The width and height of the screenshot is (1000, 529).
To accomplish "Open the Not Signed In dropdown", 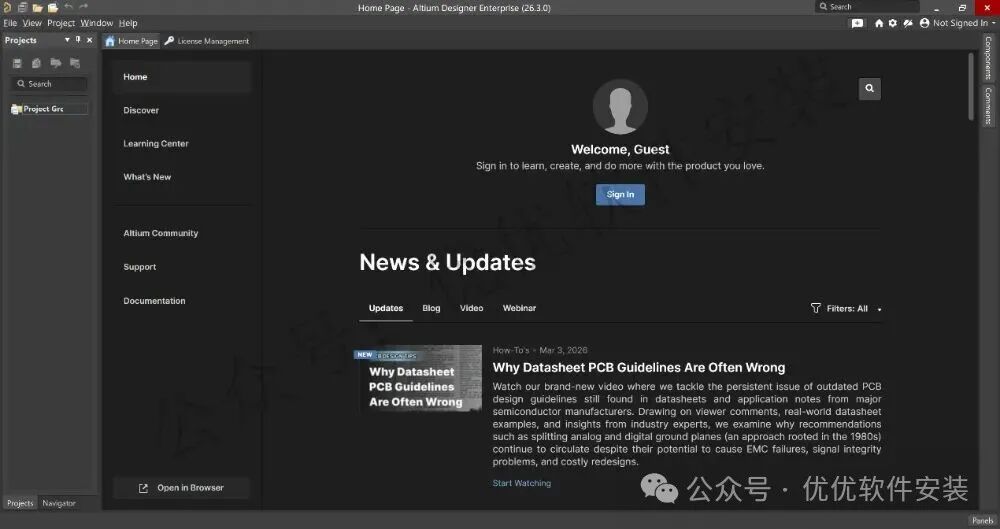I will pos(964,23).
